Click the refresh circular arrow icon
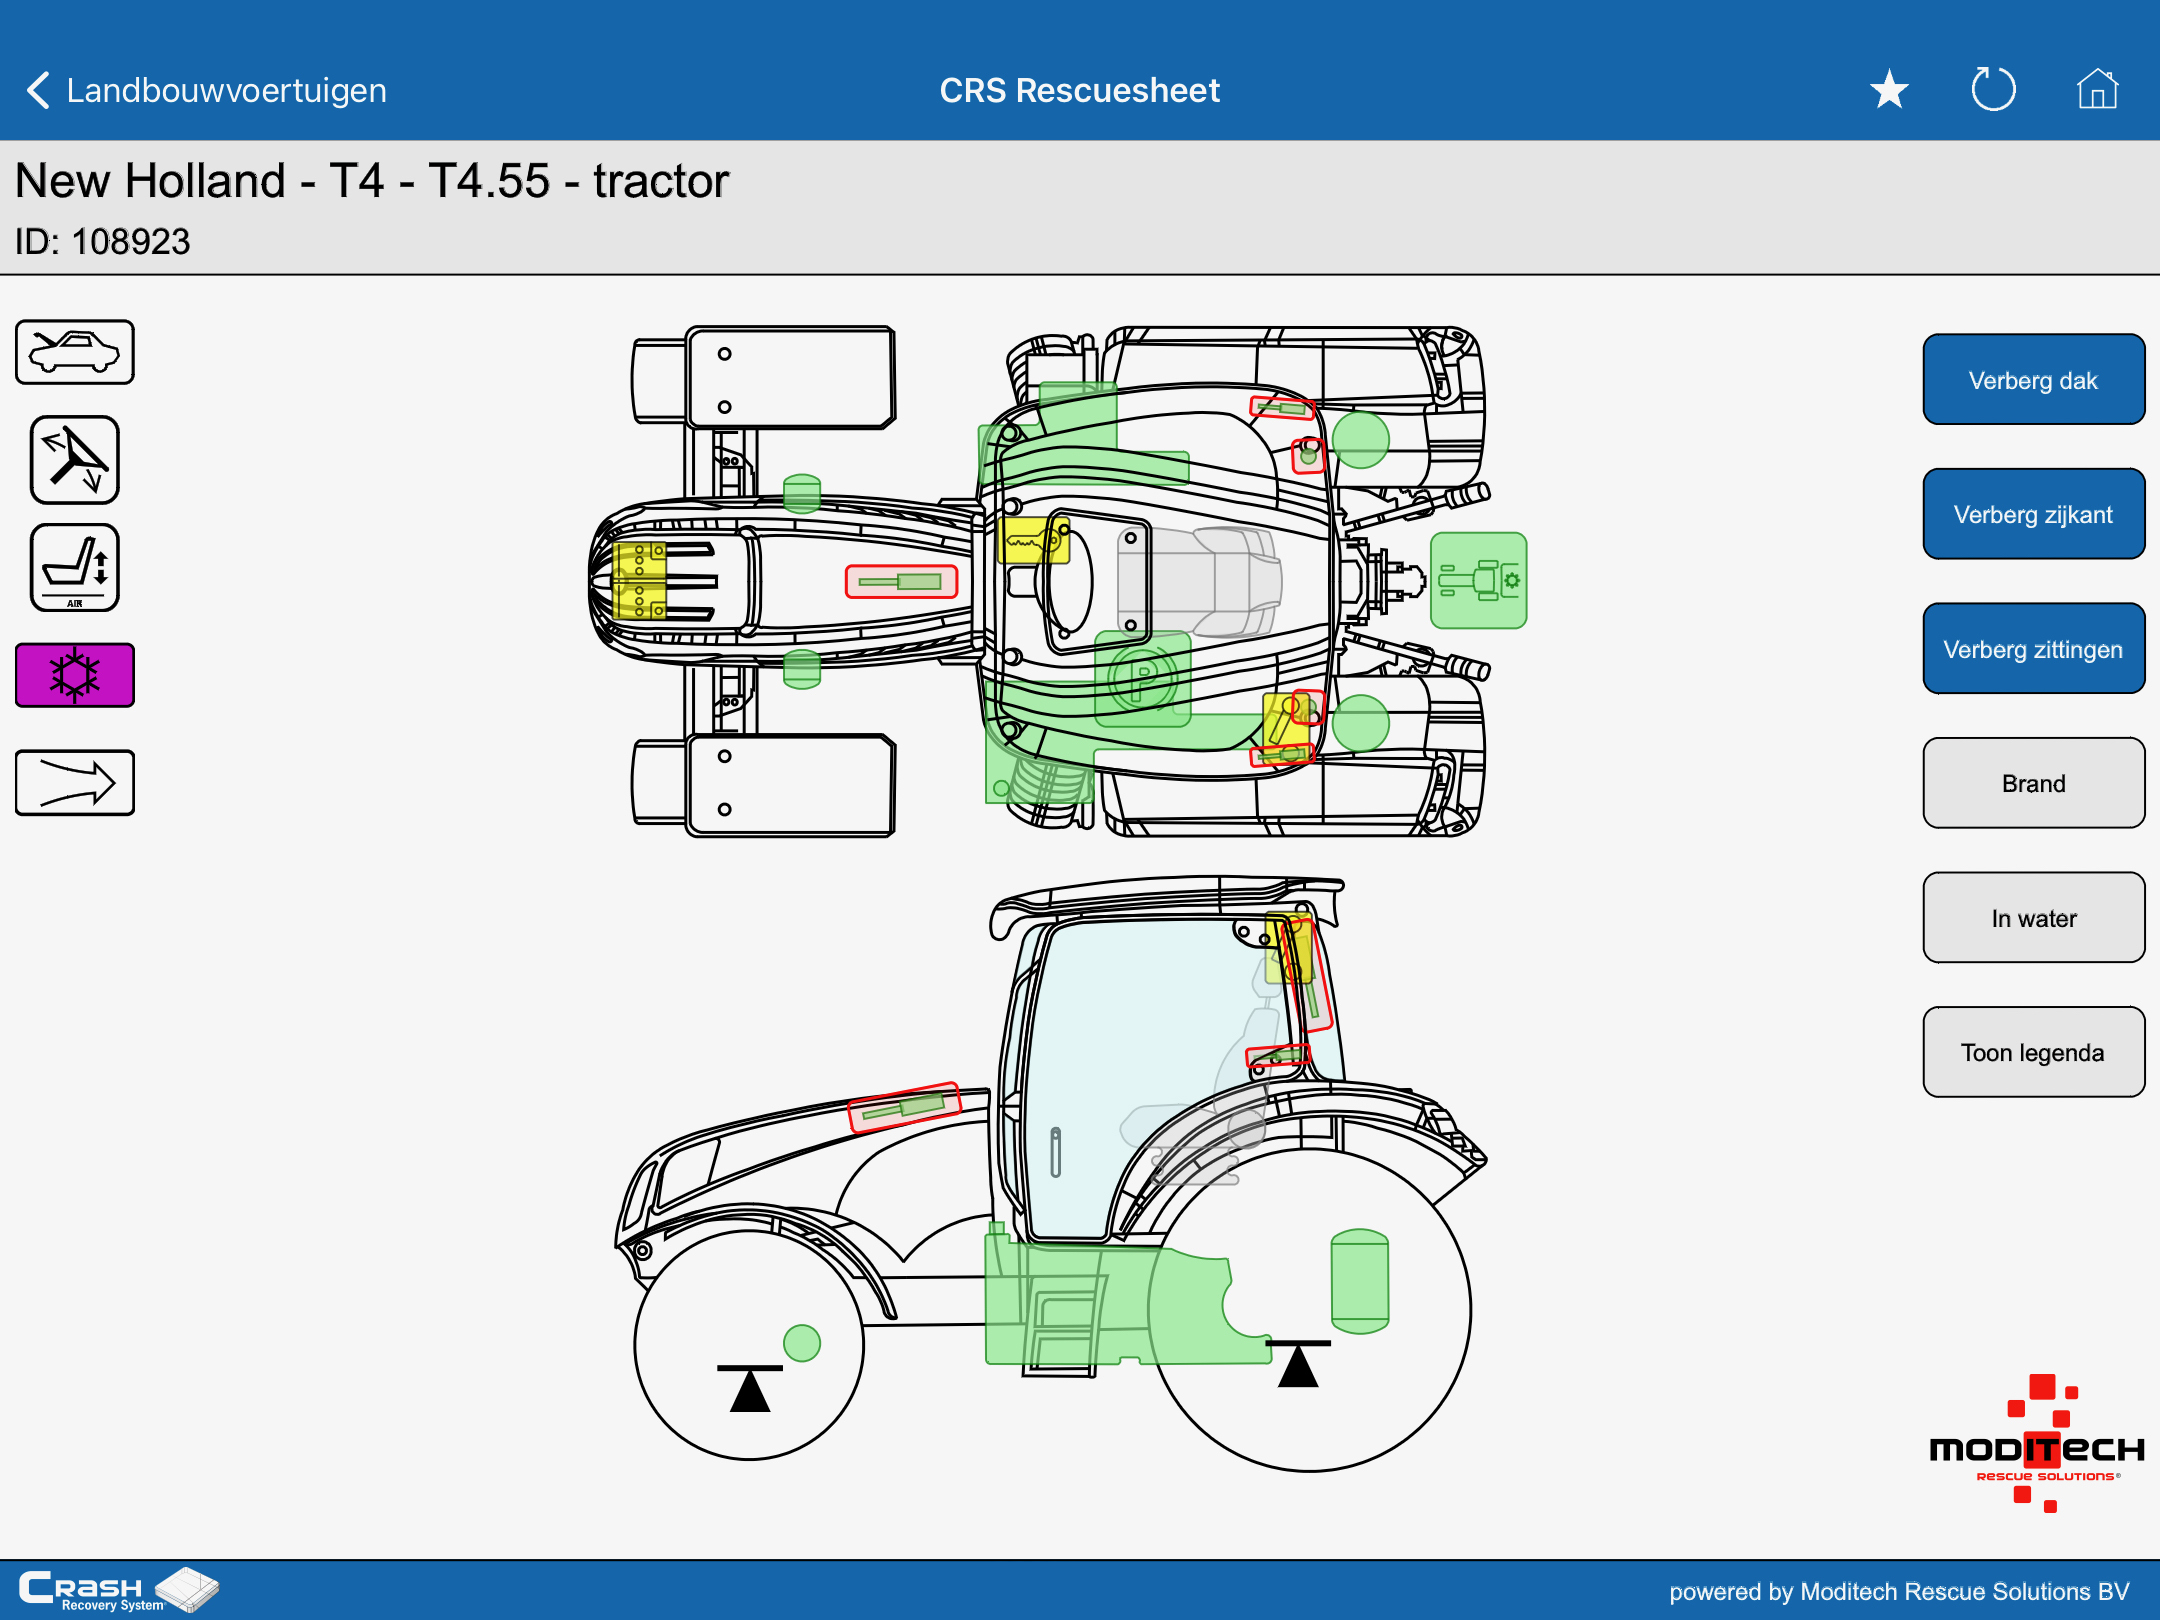The image size is (2160, 1620). point(1993,90)
